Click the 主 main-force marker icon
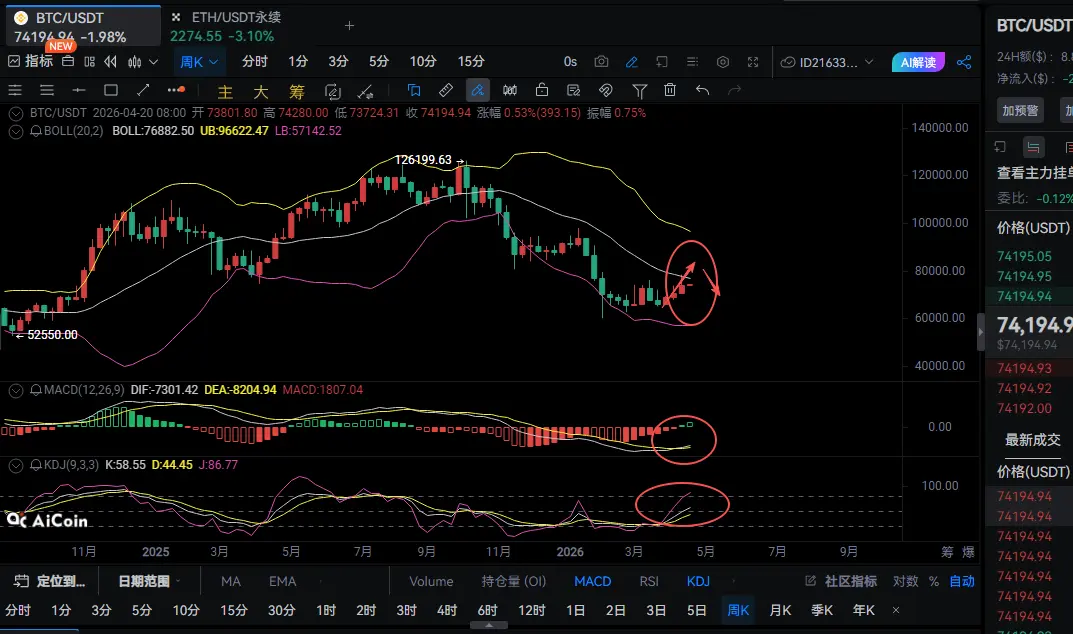The width and height of the screenshot is (1073, 634). (225, 91)
